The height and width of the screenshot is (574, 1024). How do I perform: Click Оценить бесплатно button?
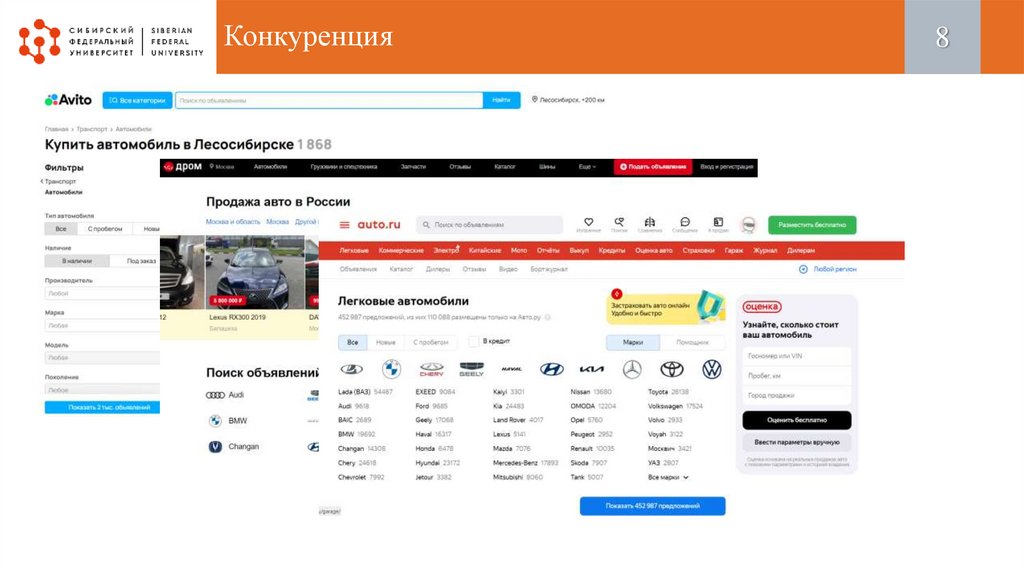tap(797, 420)
